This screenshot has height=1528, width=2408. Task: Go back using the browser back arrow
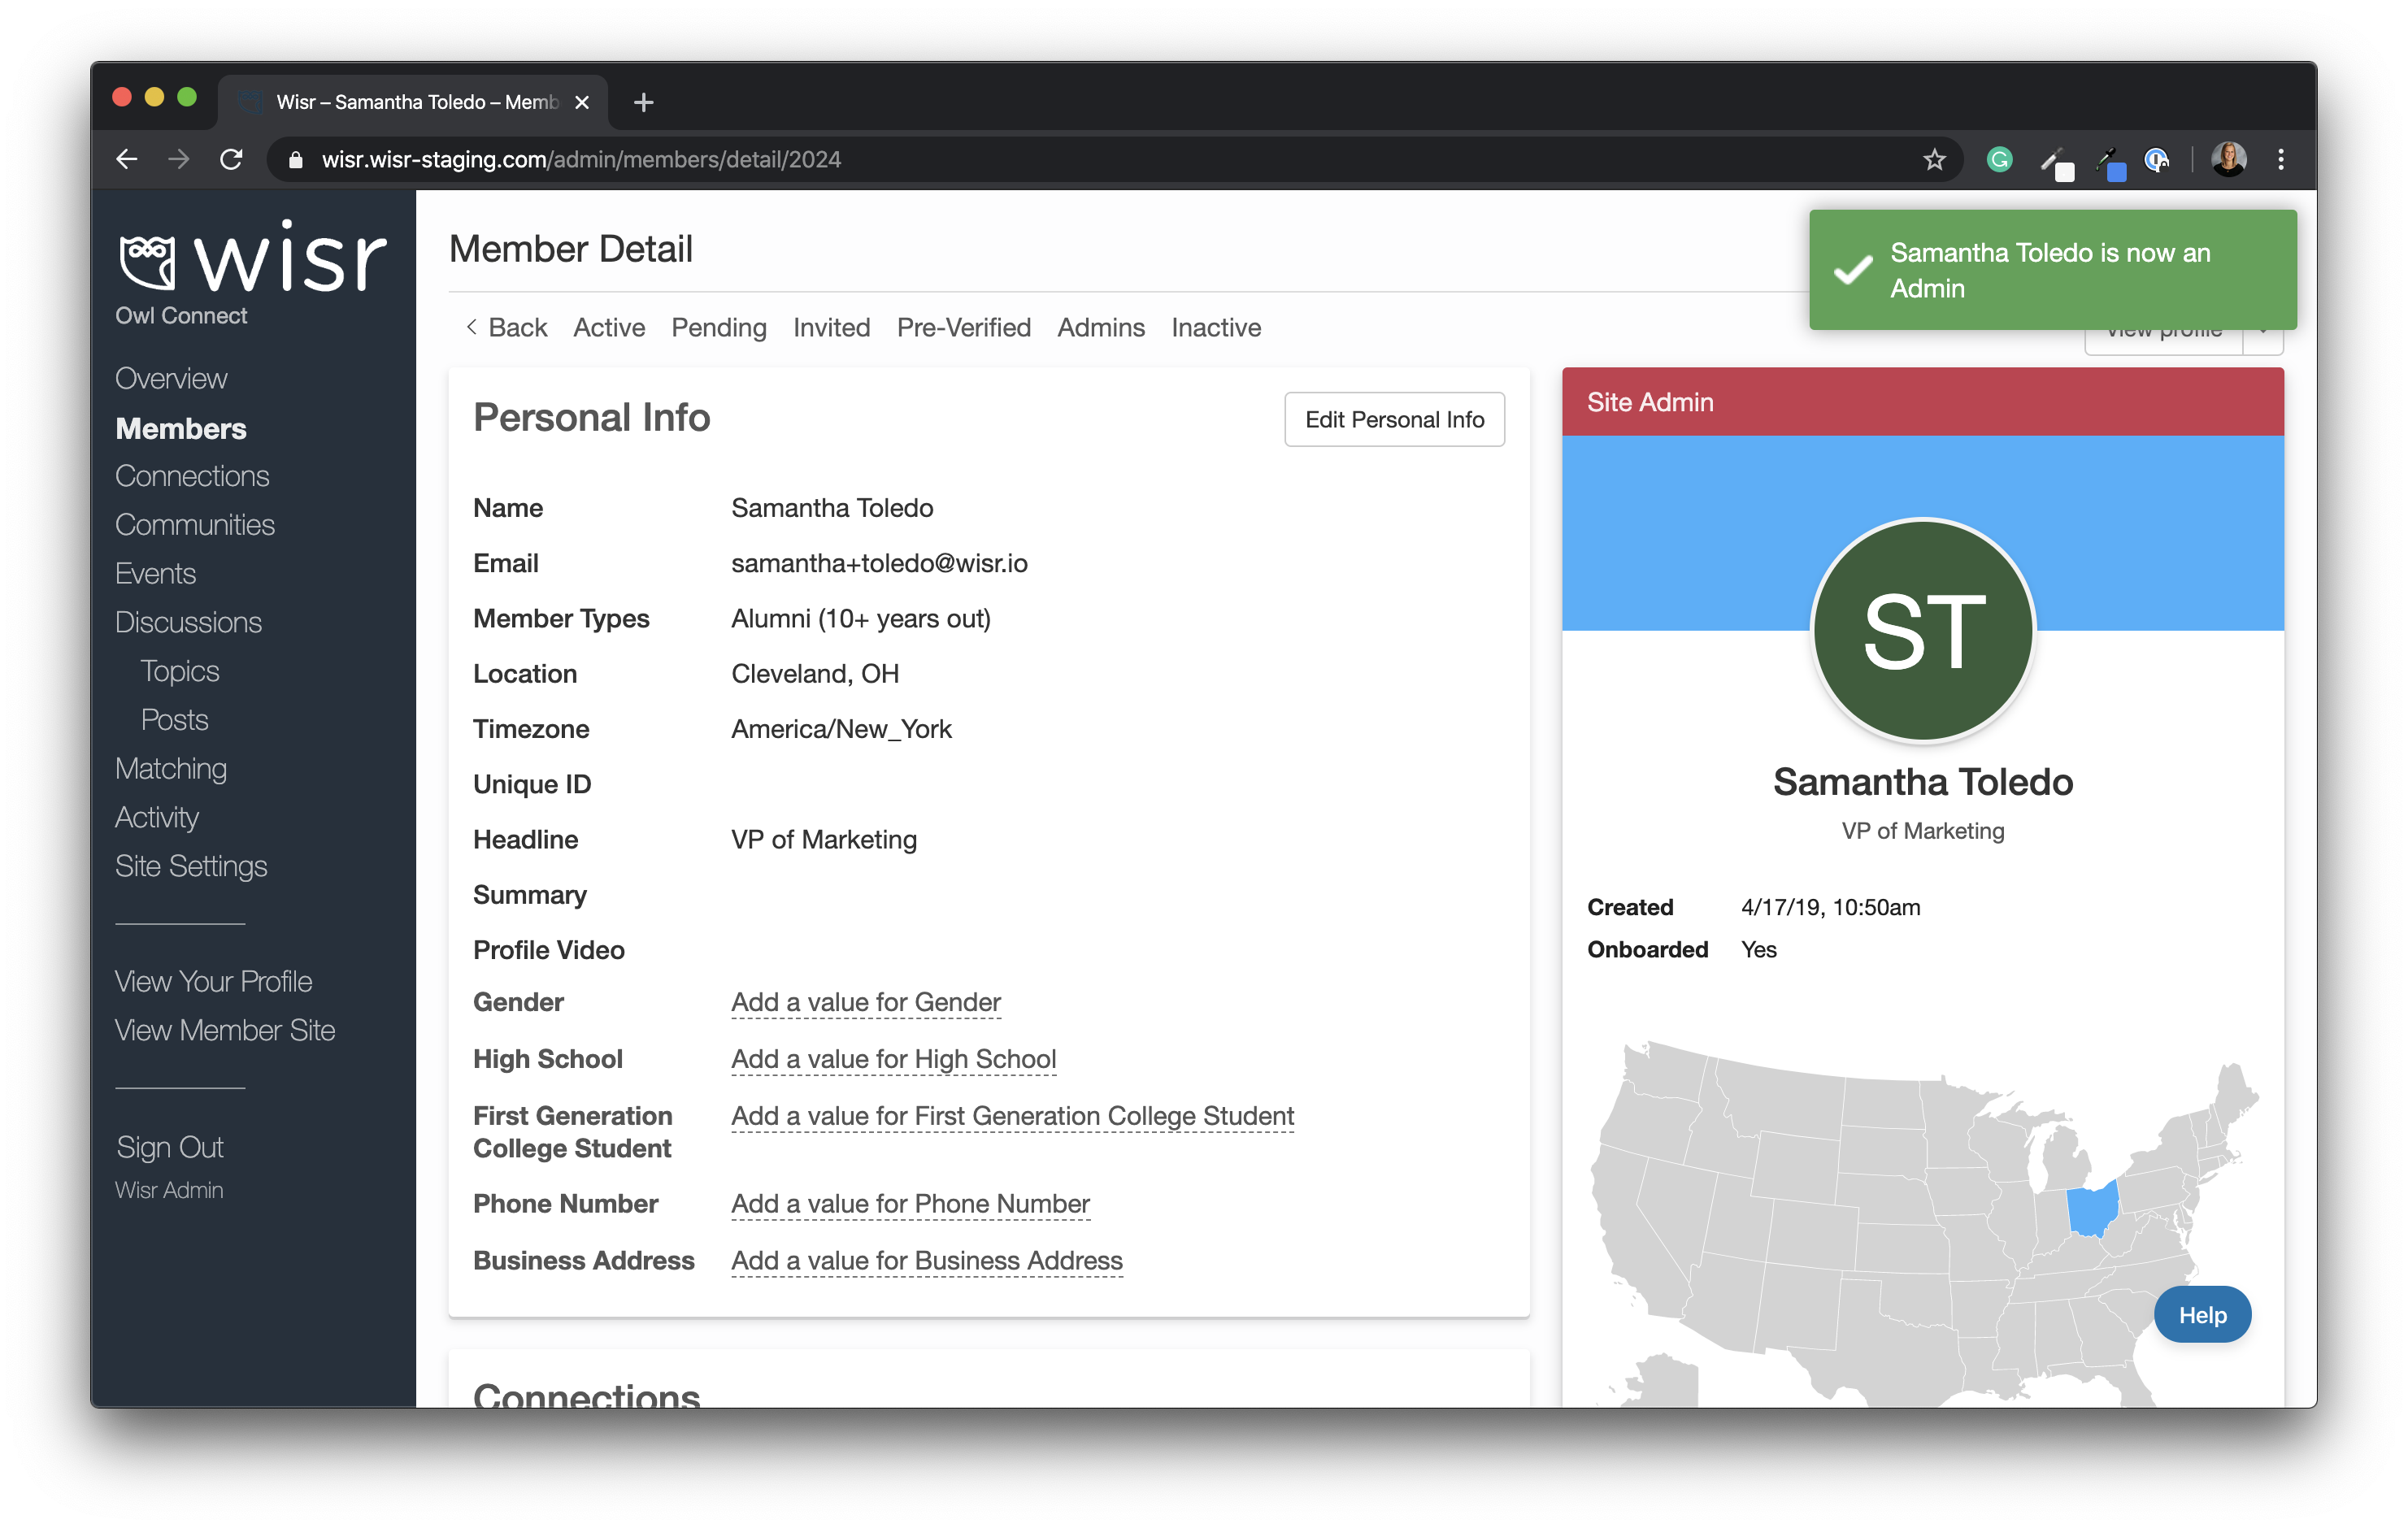(127, 160)
